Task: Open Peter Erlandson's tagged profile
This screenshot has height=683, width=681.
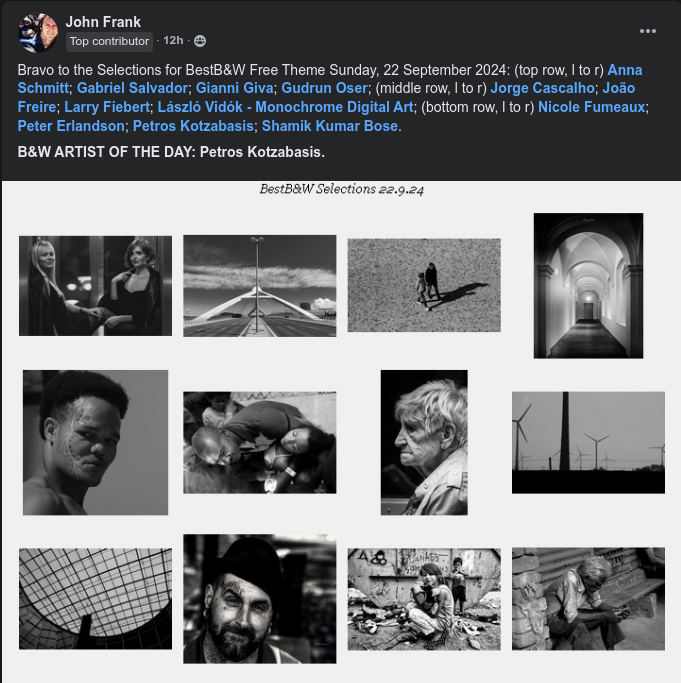Action: coord(71,126)
